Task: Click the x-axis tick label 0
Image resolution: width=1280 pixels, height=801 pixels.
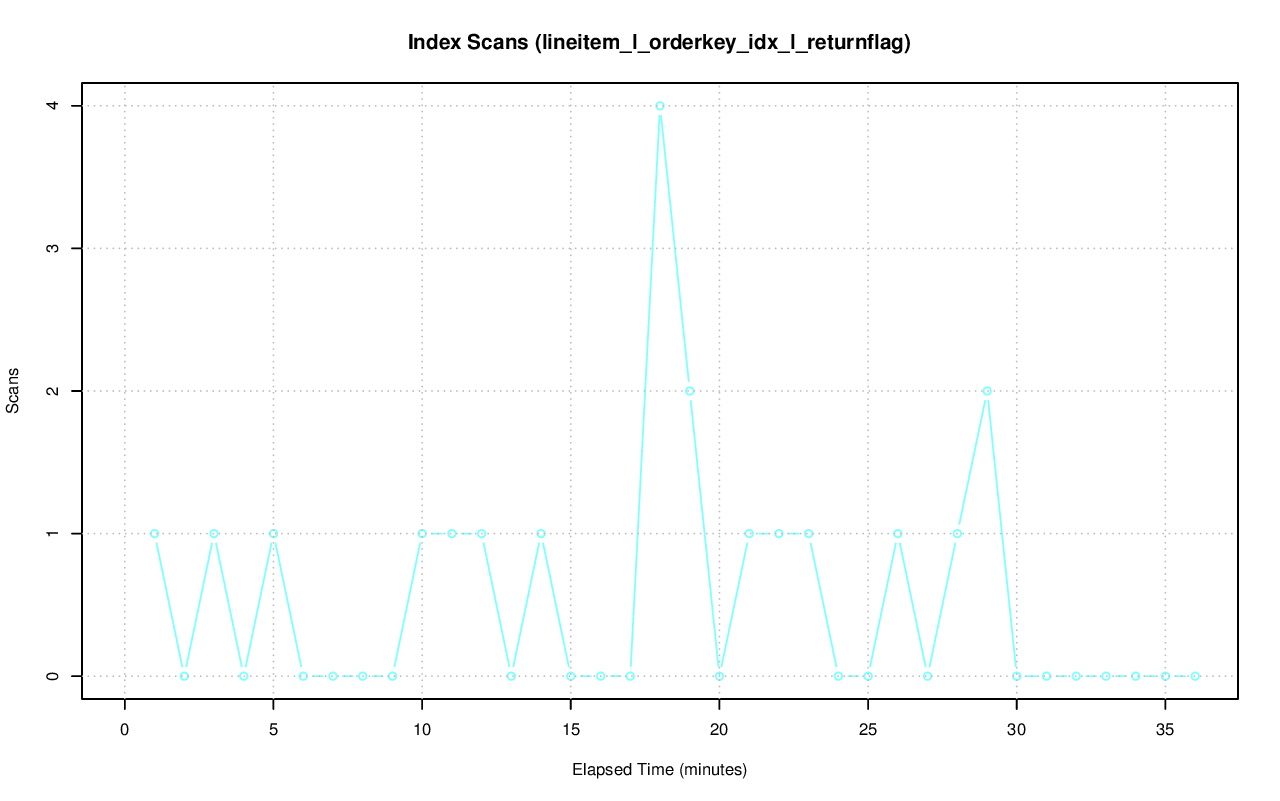Action: click(x=125, y=729)
